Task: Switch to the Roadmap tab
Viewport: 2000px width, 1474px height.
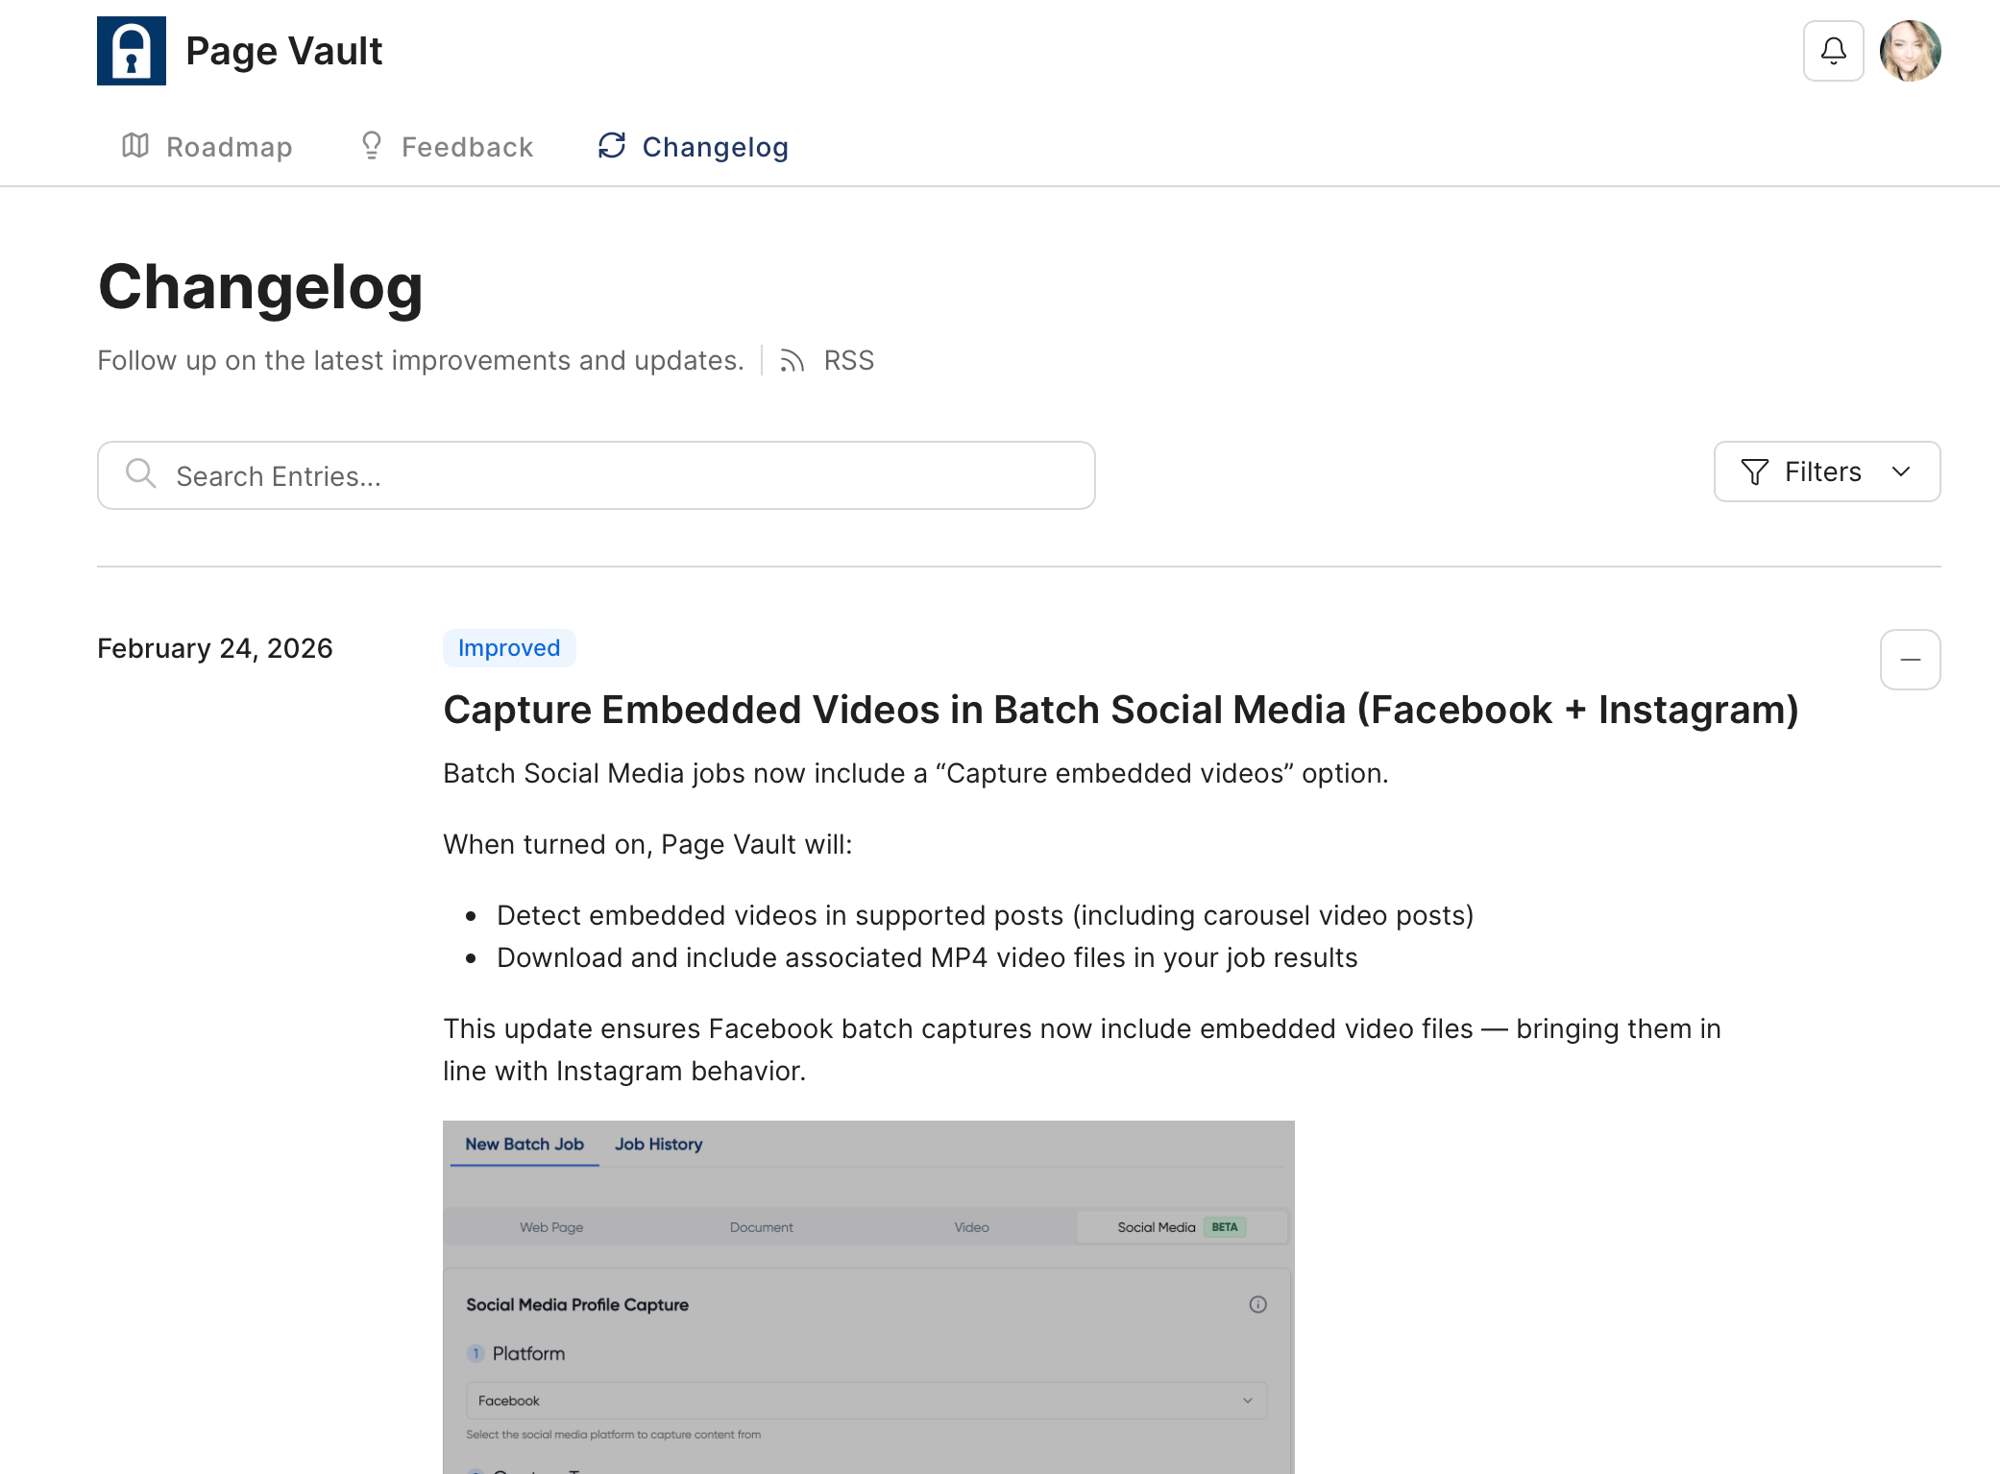Action: [x=228, y=147]
